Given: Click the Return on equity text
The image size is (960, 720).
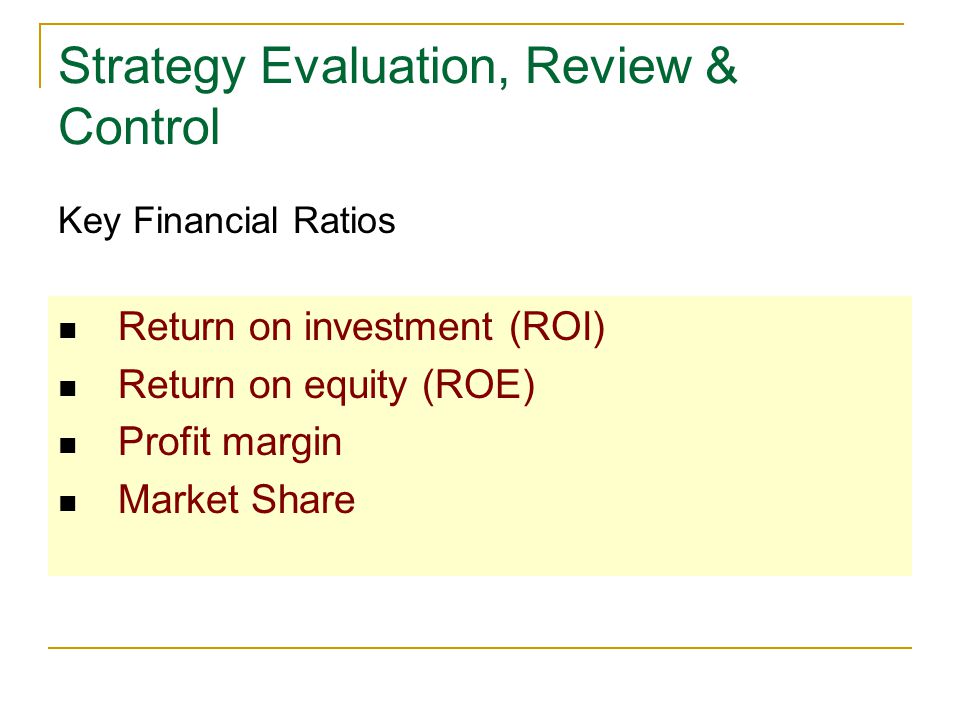Looking at the screenshot, I should pyautogui.click(x=263, y=387).
